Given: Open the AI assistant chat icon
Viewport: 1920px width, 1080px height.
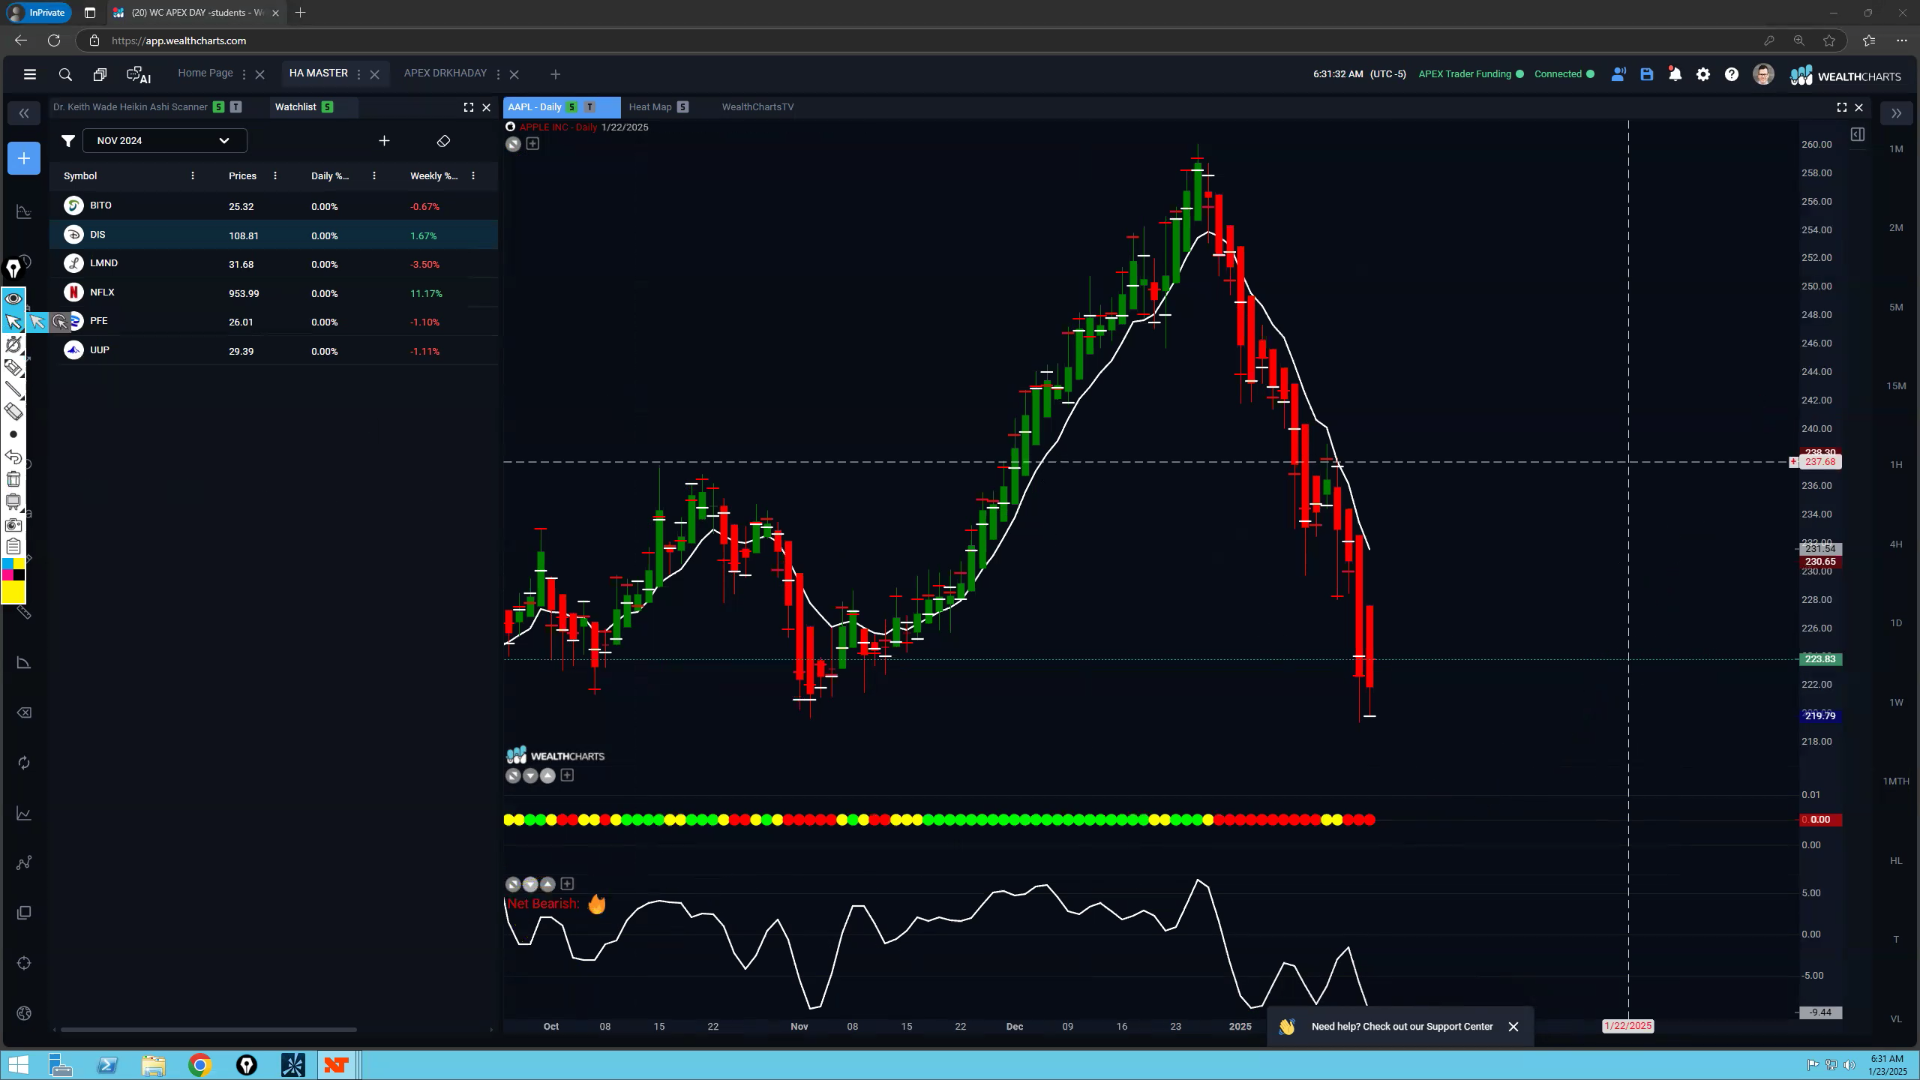Looking at the screenshot, I should click(x=138, y=74).
